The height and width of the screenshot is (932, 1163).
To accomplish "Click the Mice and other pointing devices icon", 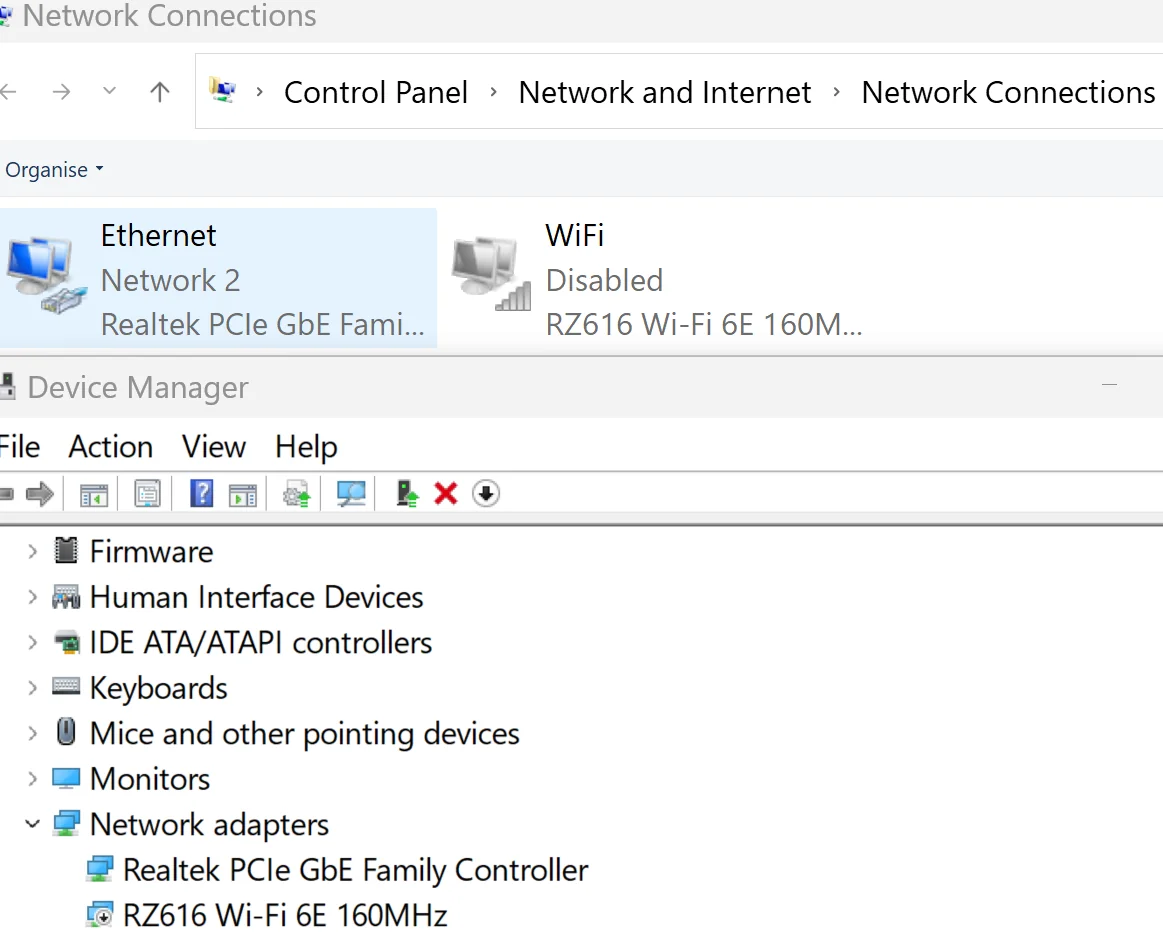I will [66, 733].
